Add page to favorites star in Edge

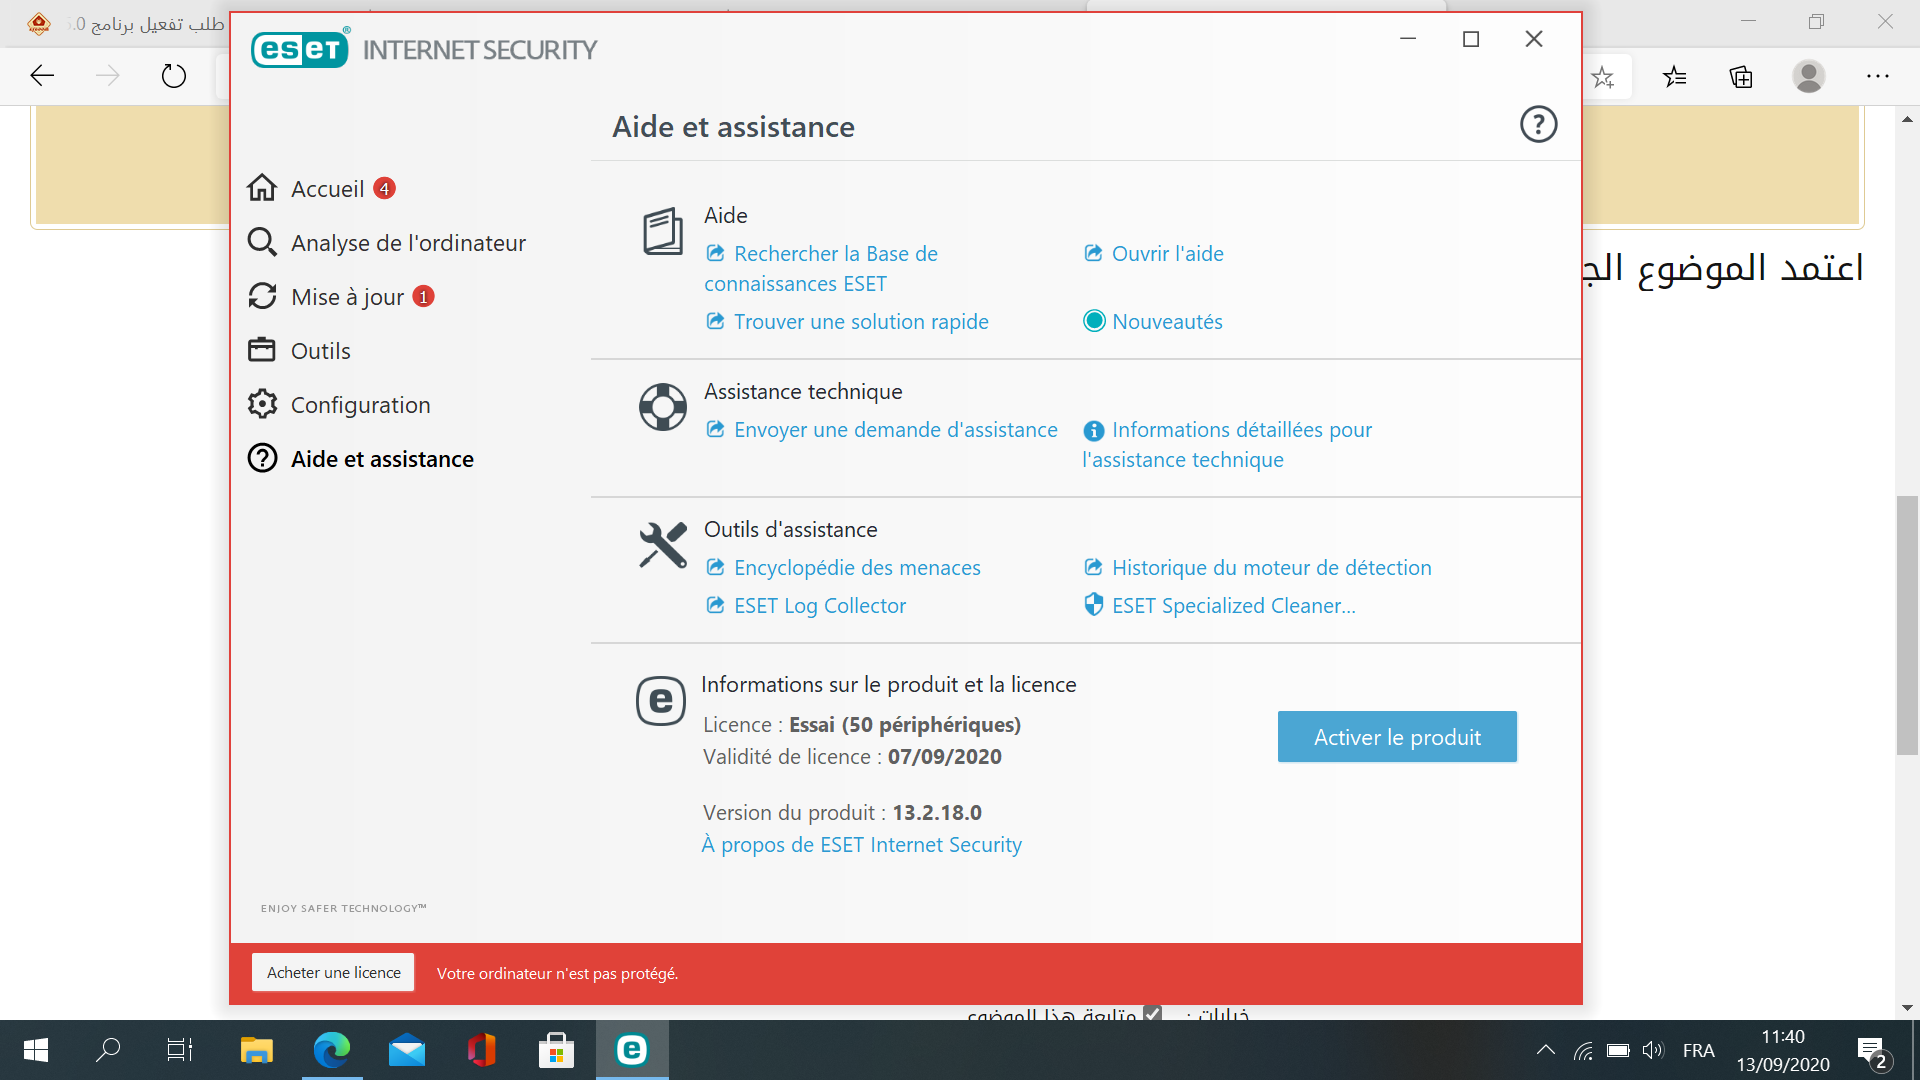[x=1603, y=77]
